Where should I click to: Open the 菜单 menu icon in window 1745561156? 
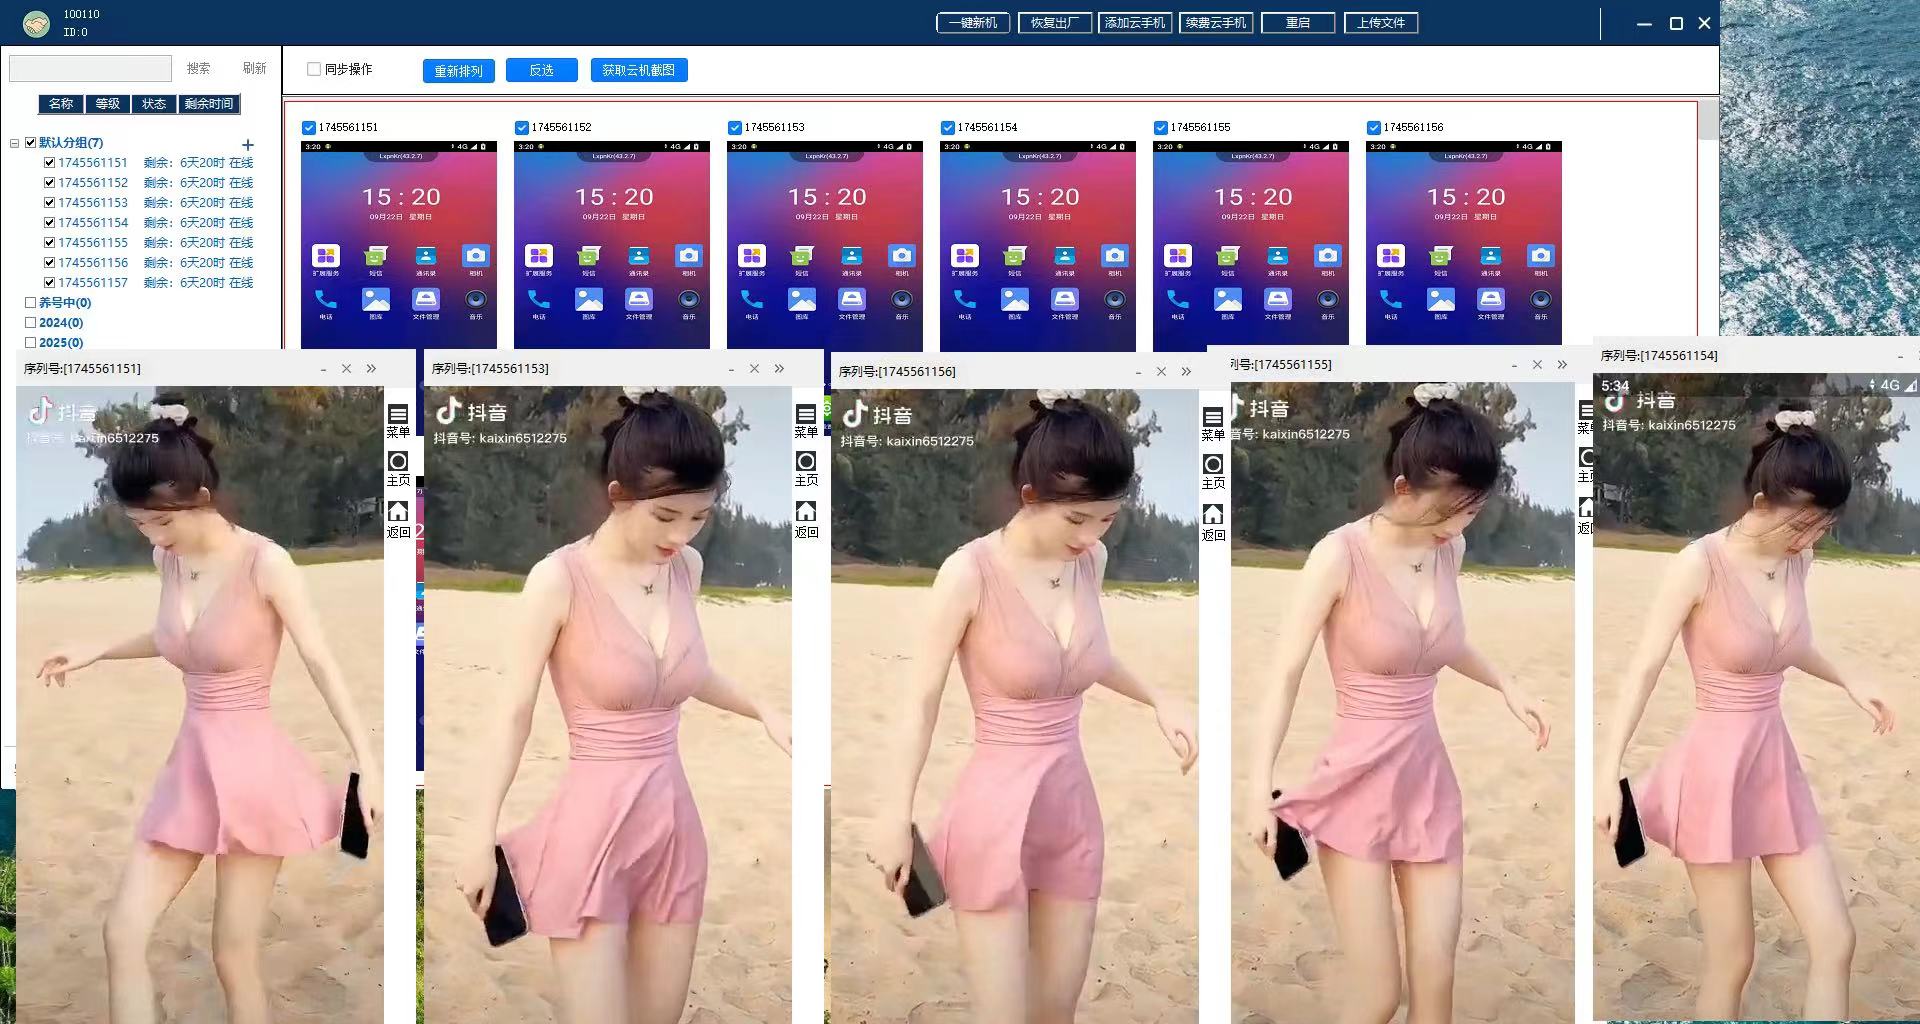pos(1214,419)
